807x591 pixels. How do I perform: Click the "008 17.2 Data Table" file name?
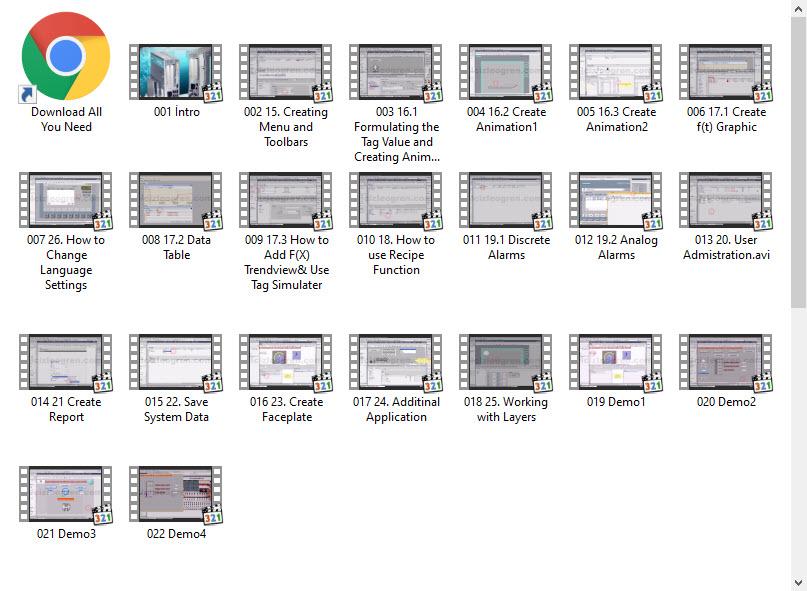(177, 248)
